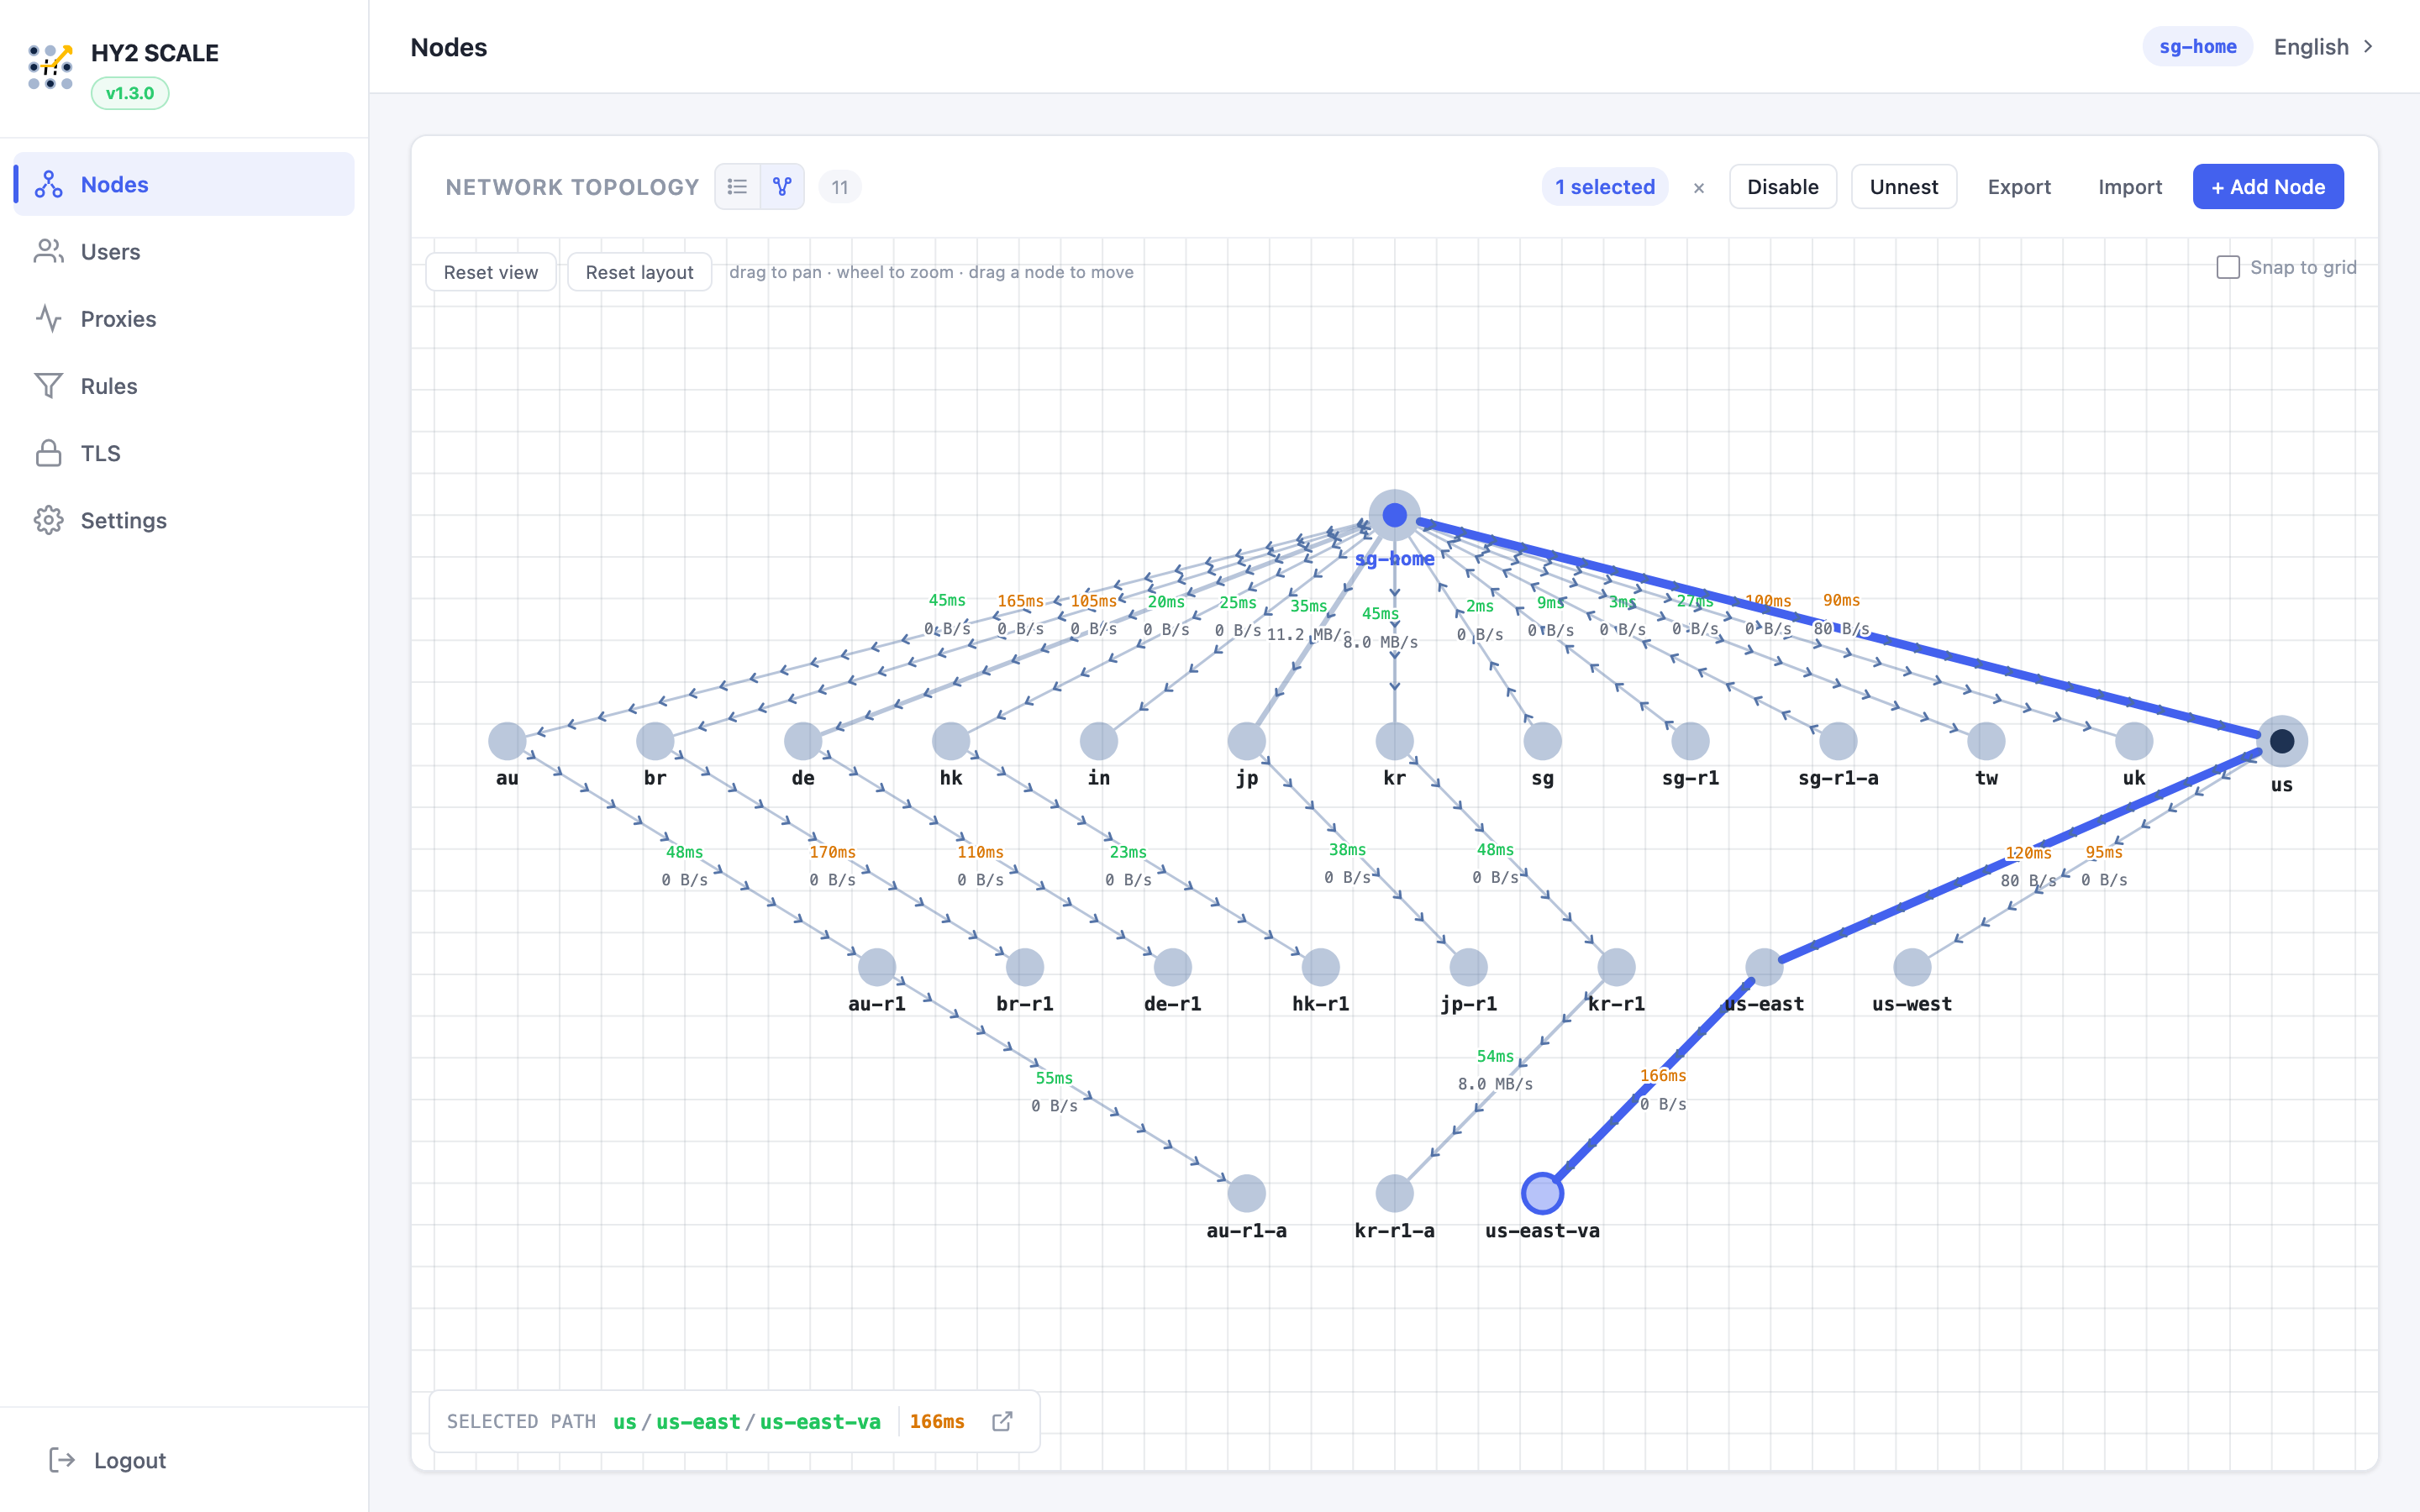Image resolution: width=2420 pixels, height=1512 pixels.
Task: Disable the selected node
Action: [1782, 187]
